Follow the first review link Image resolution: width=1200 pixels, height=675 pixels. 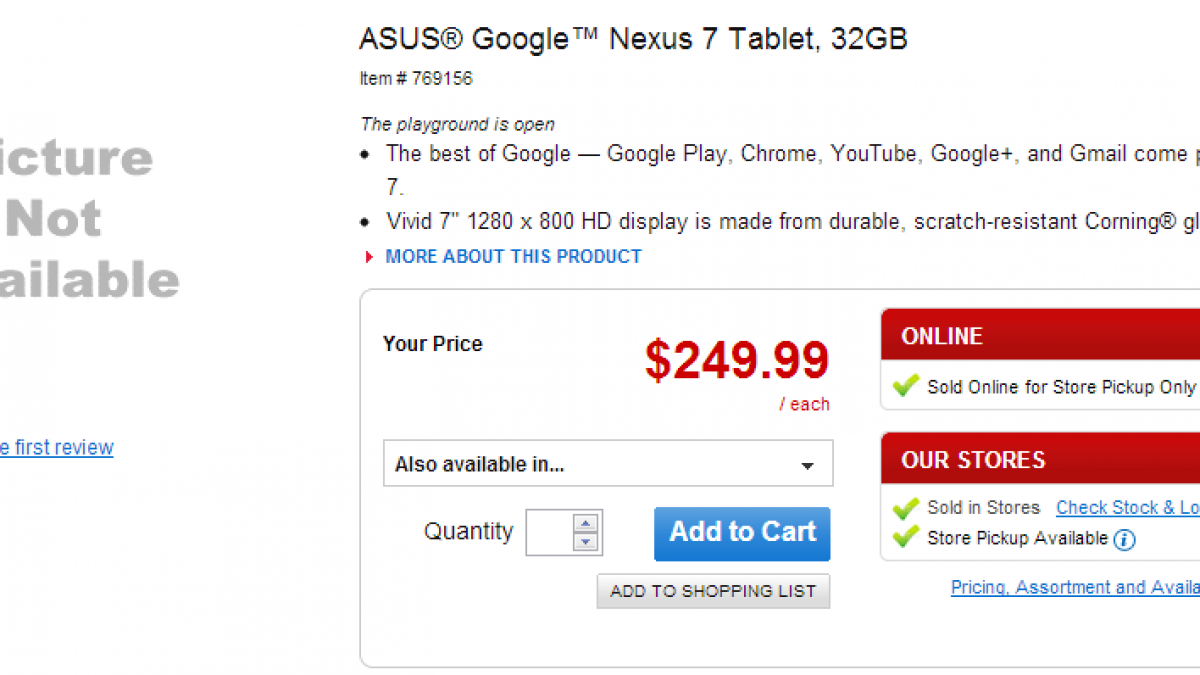[56, 447]
